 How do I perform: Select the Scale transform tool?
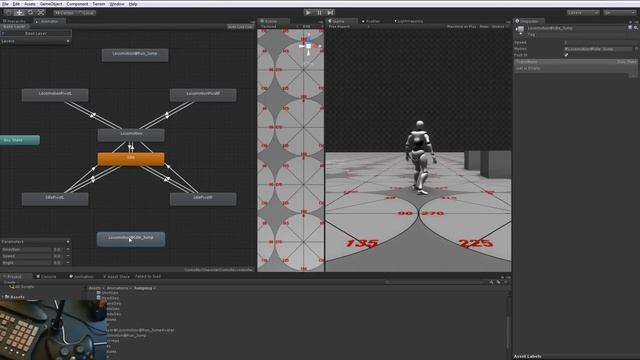click(x=41, y=13)
